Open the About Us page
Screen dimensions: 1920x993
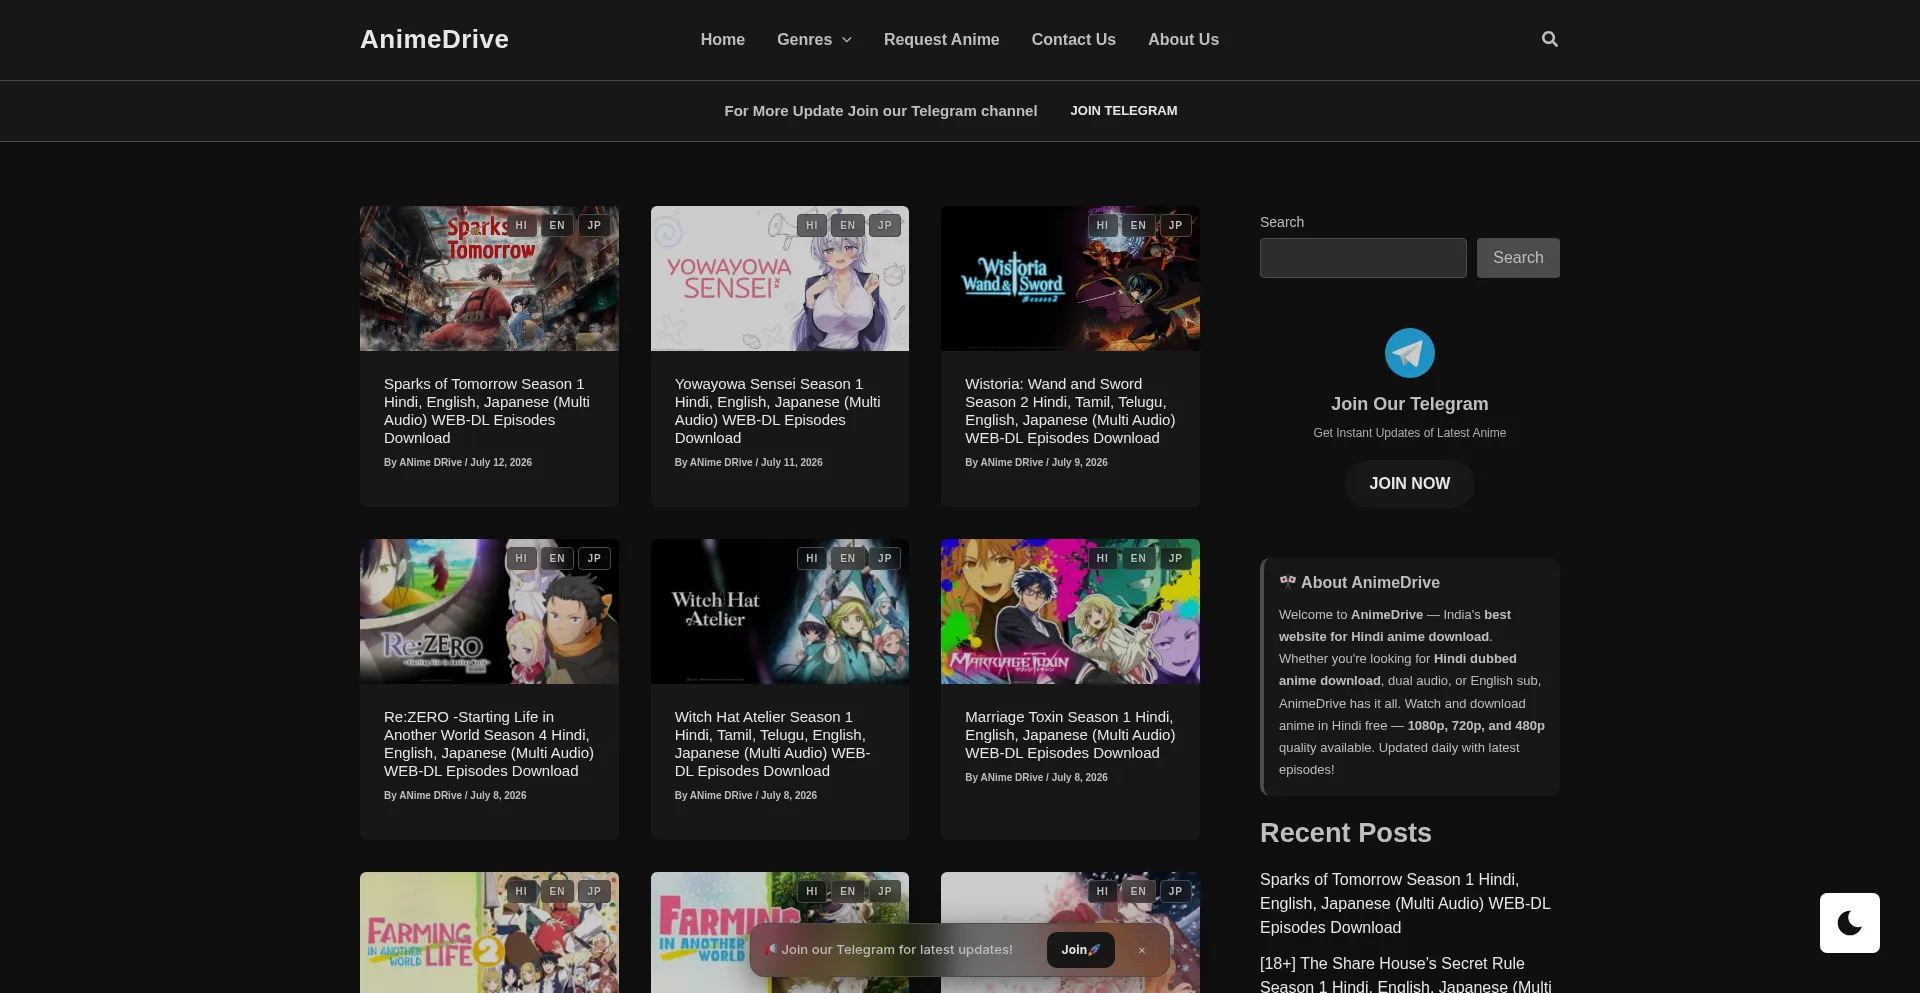click(x=1183, y=40)
